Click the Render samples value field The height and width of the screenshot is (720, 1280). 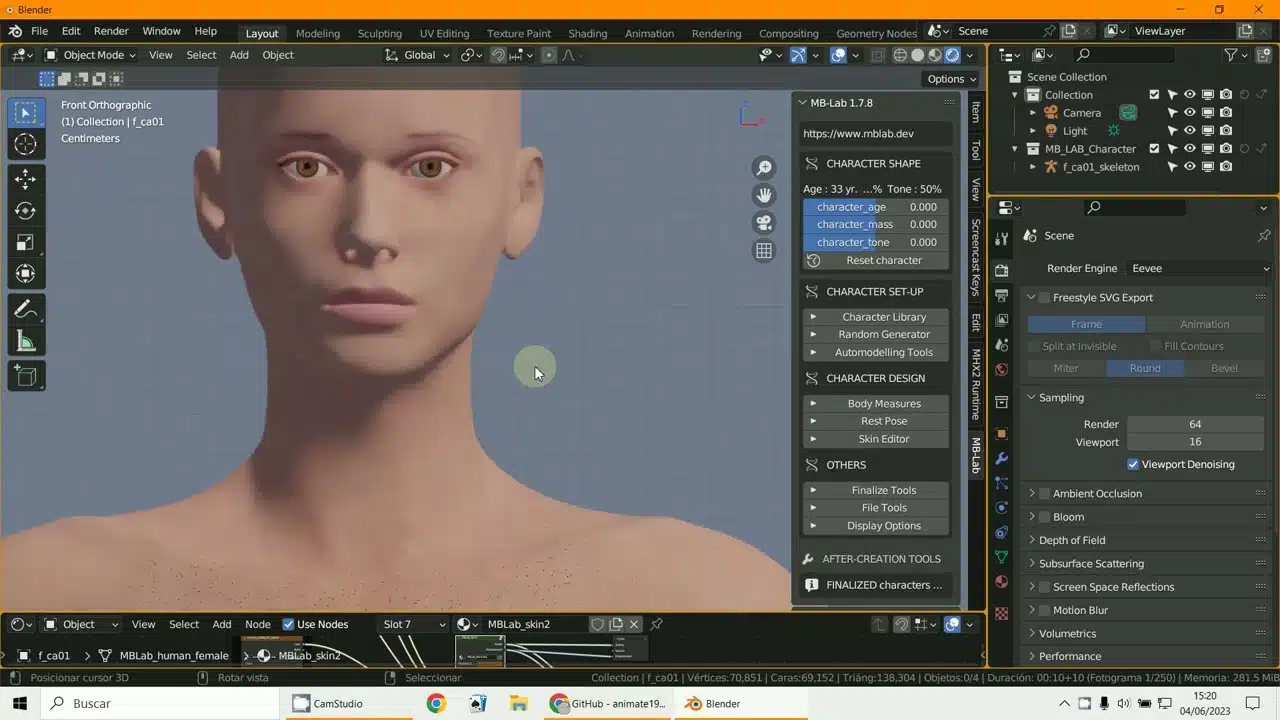(1194, 424)
